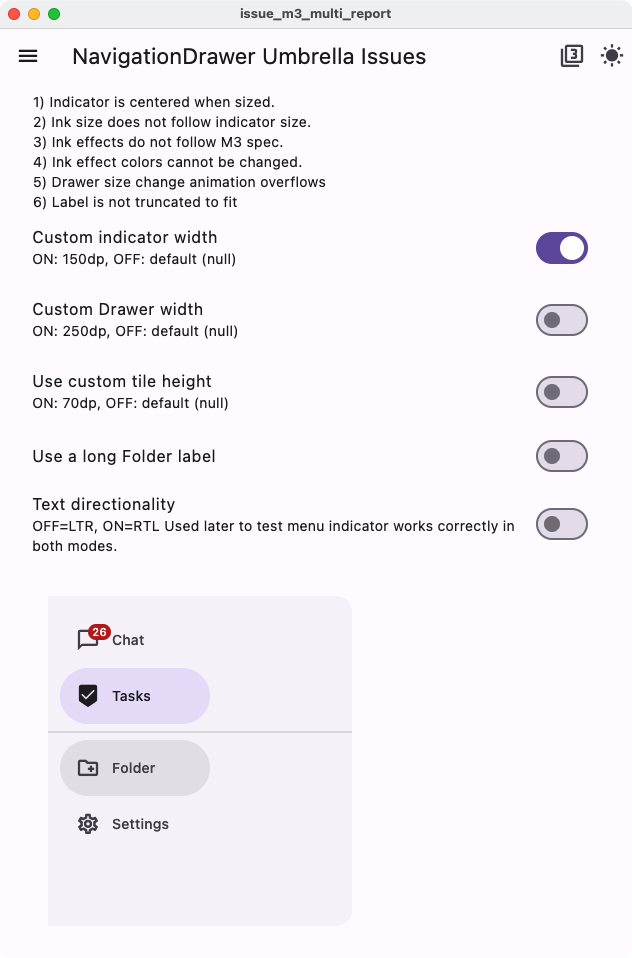Click the NavigationDrawer Umbrella Issues title

[x=247, y=56]
